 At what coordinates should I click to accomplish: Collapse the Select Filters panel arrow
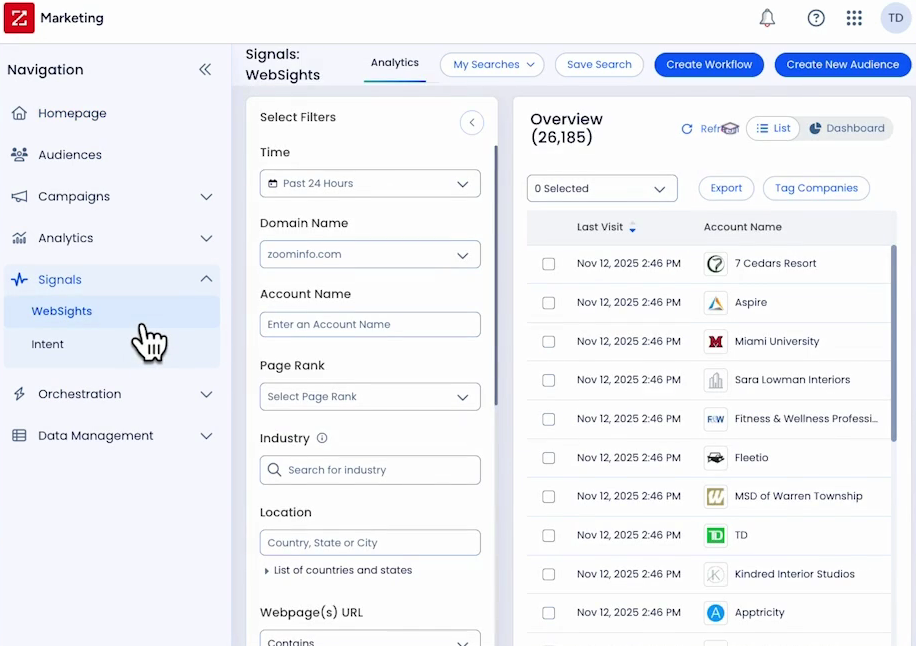[x=471, y=123]
